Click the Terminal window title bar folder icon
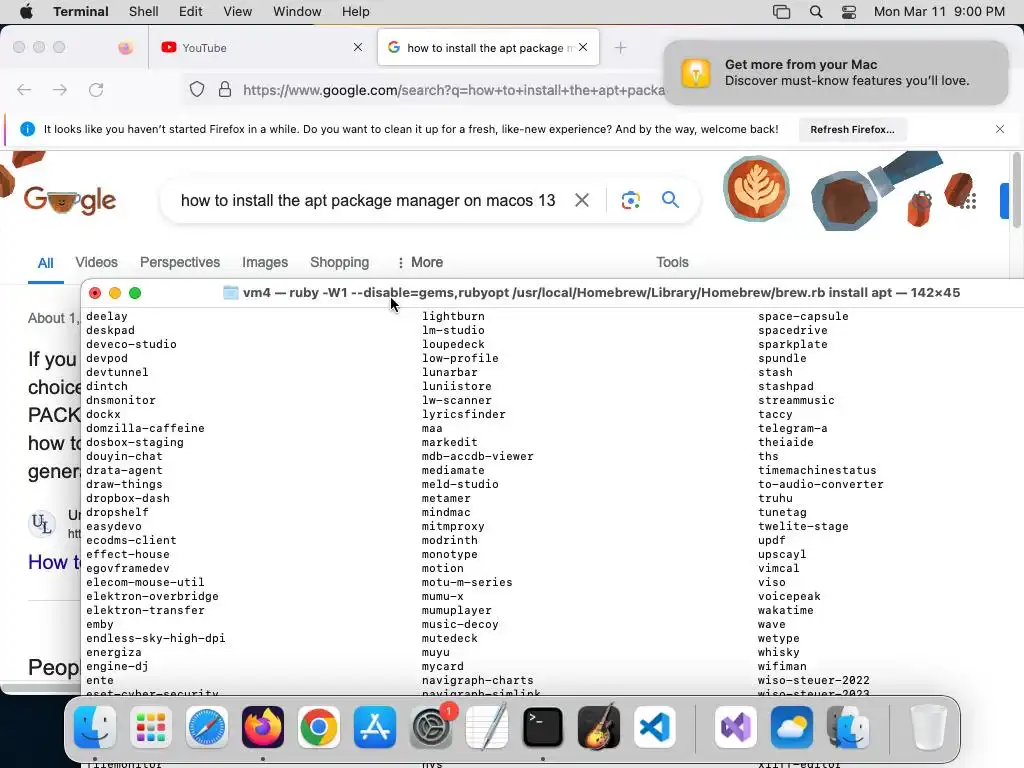 pyautogui.click(x=231, y=293)
